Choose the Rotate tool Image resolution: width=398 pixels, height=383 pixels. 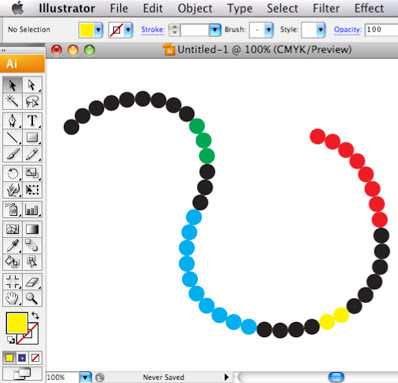12,173
